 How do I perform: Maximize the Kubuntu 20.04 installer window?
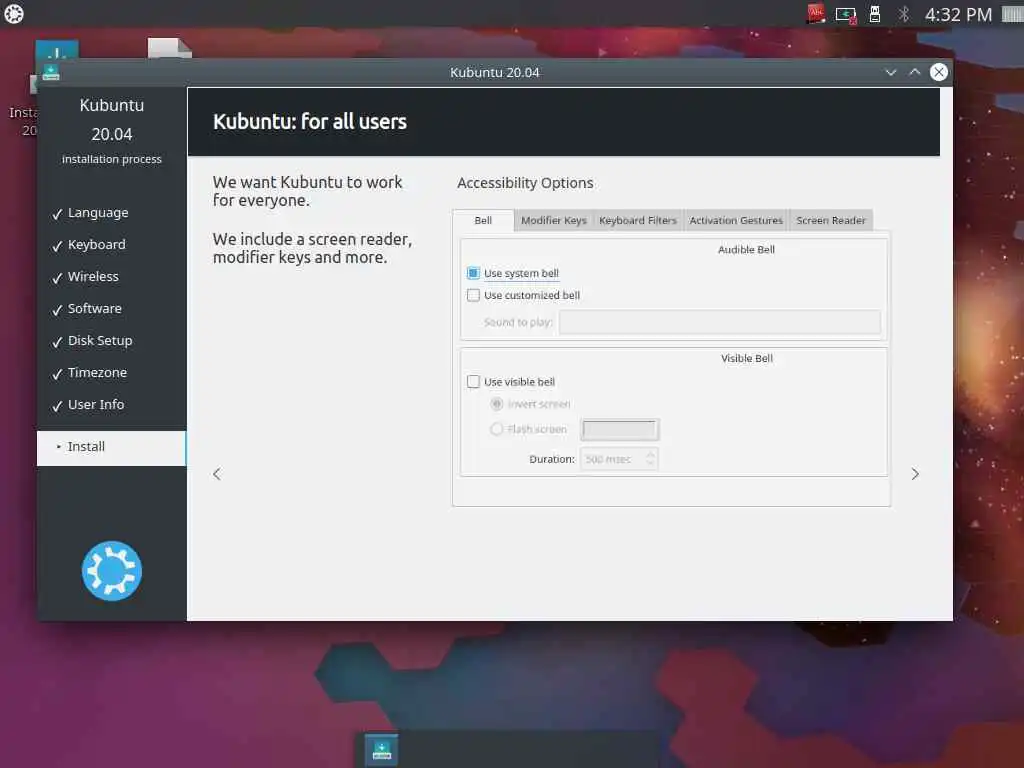coord(915,72)
